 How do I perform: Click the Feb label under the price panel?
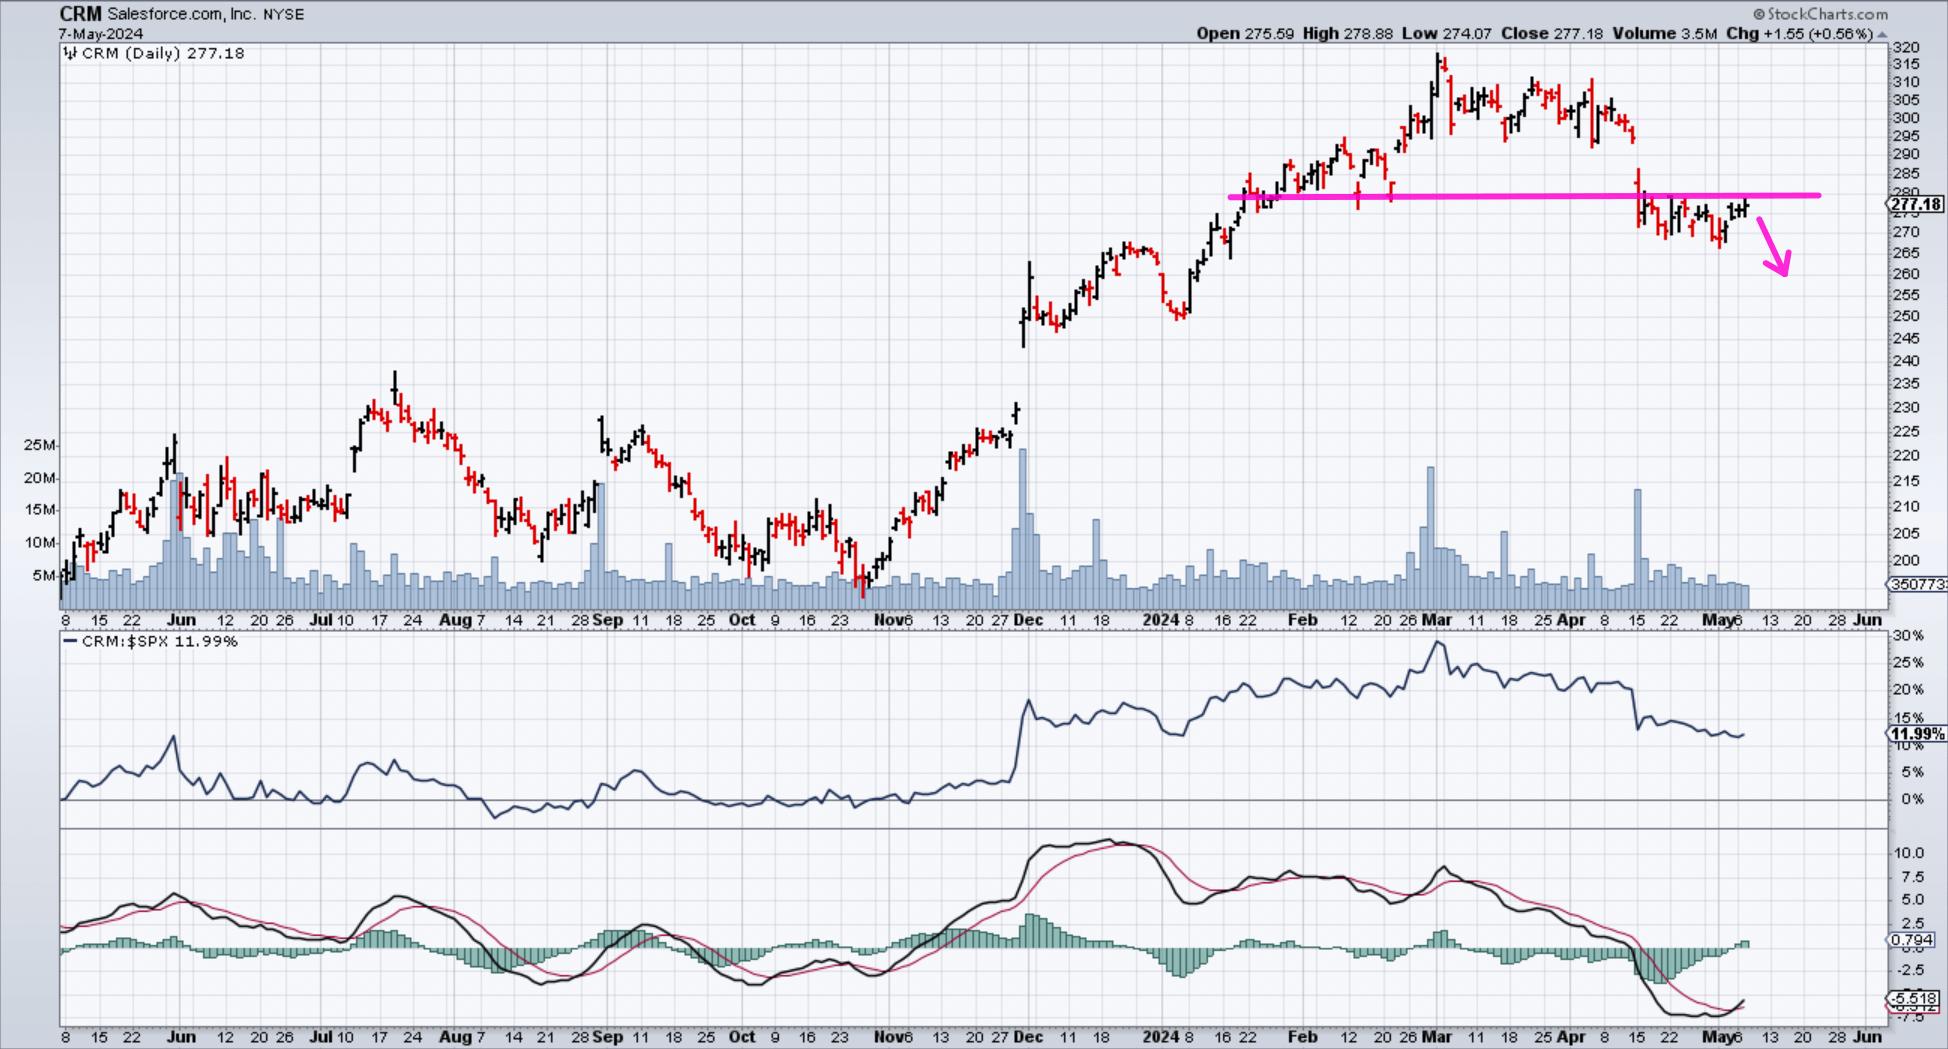tap(1302, 620)
